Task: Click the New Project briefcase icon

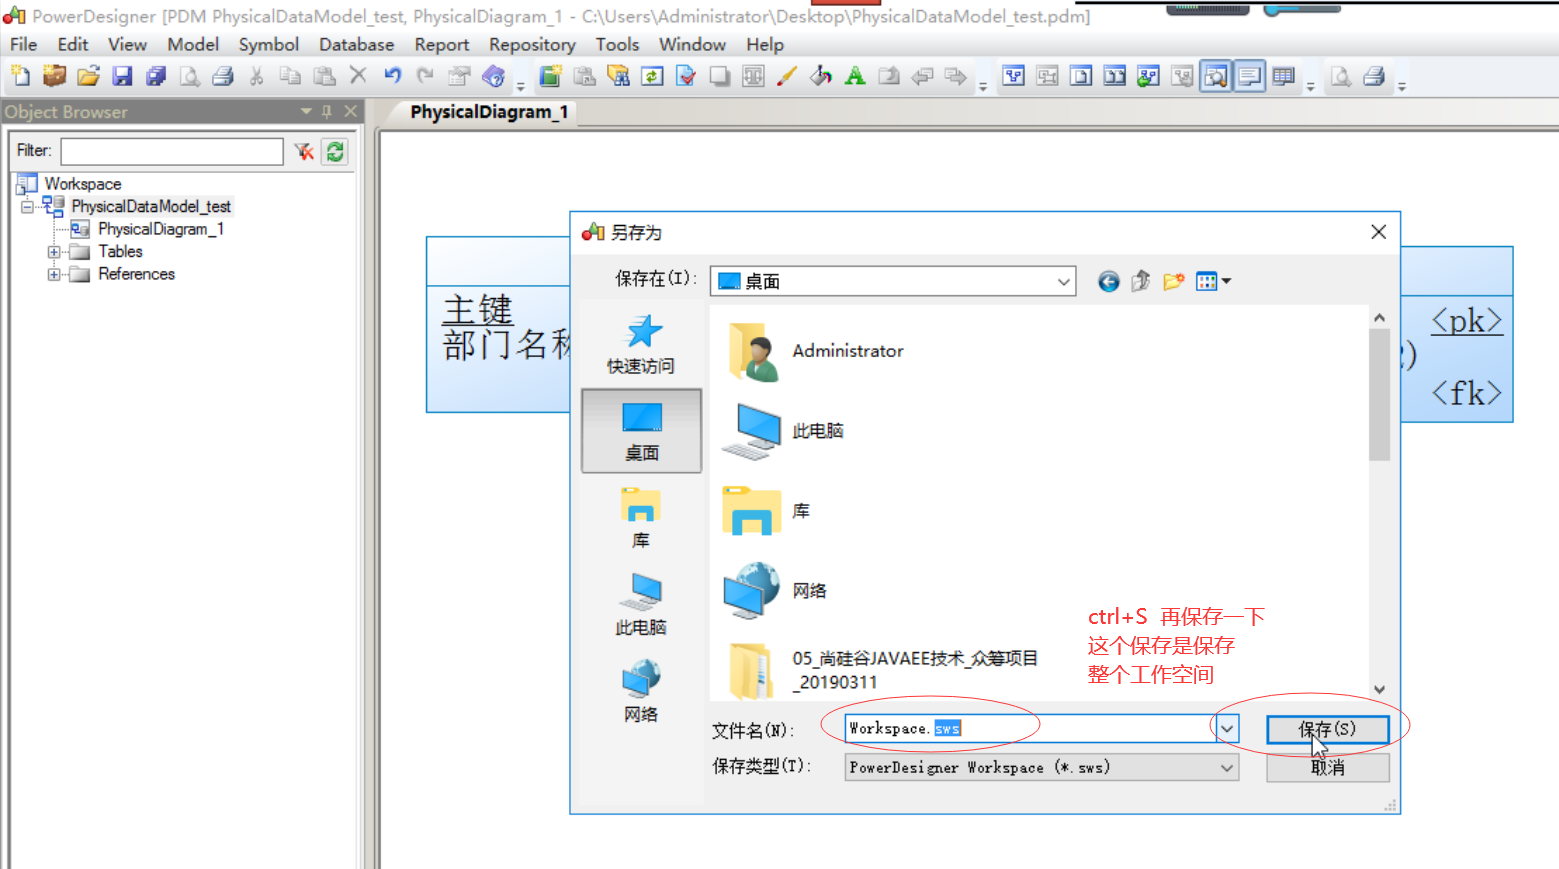Action: point(54,76)
